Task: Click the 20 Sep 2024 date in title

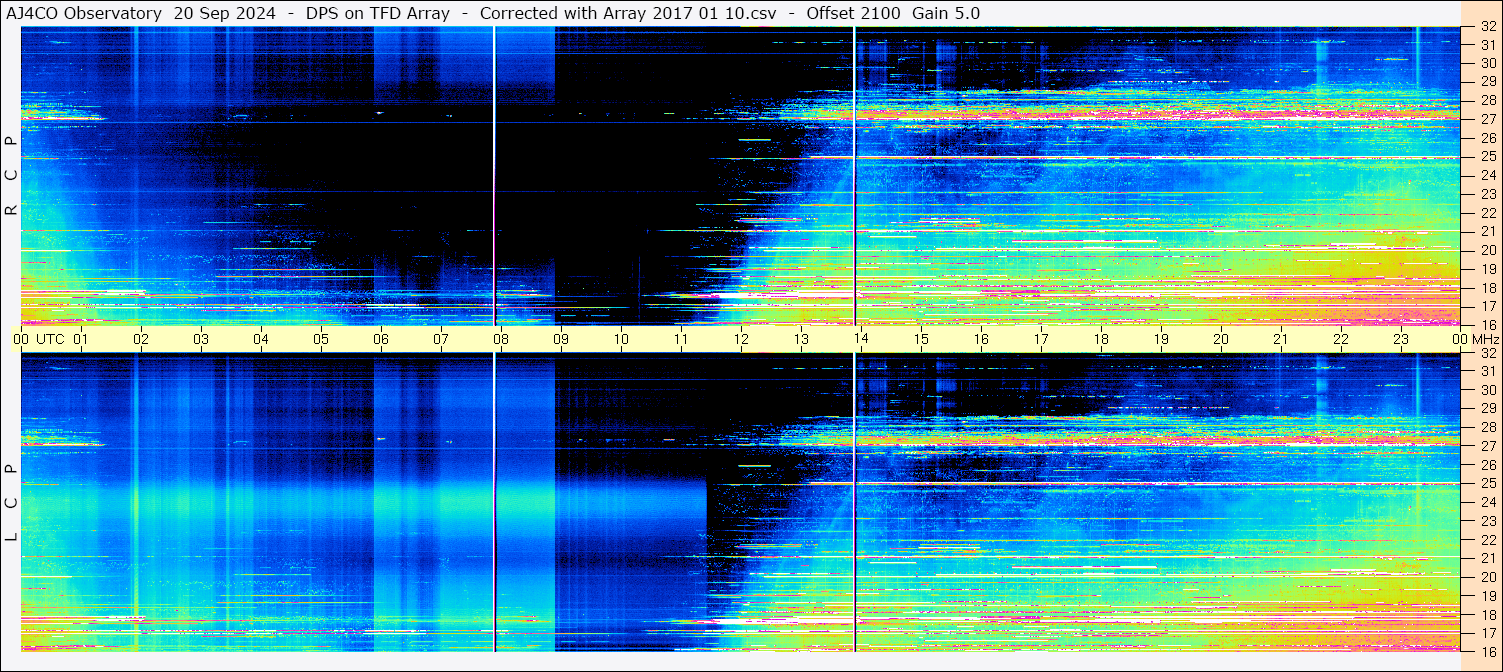Action: pos(224,13)
